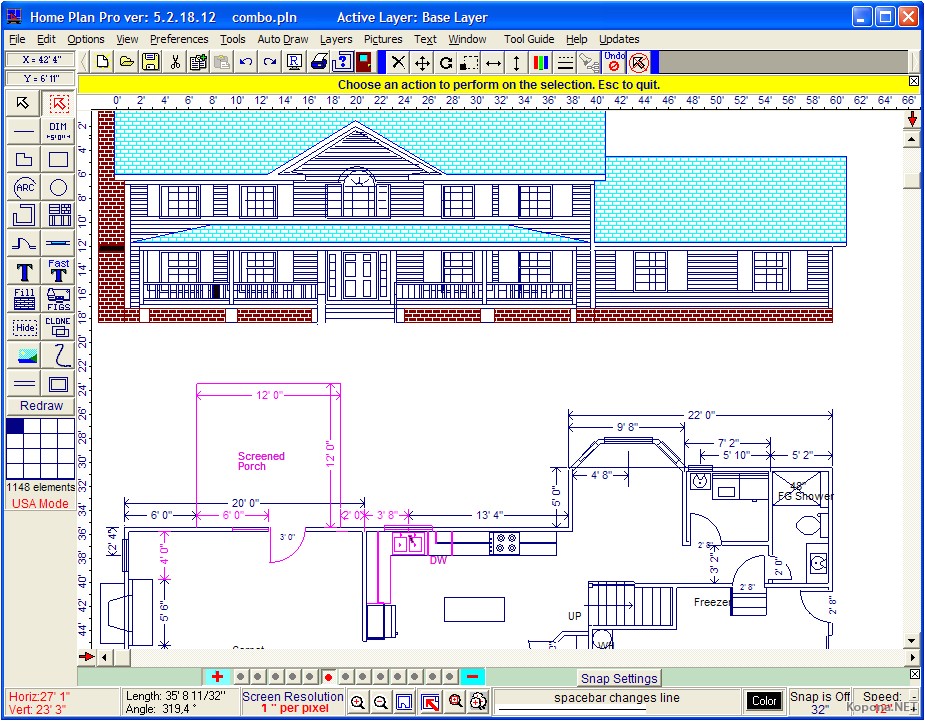Open the Layers menu
This screenshot has height=721, width=925.
point(336,39)
